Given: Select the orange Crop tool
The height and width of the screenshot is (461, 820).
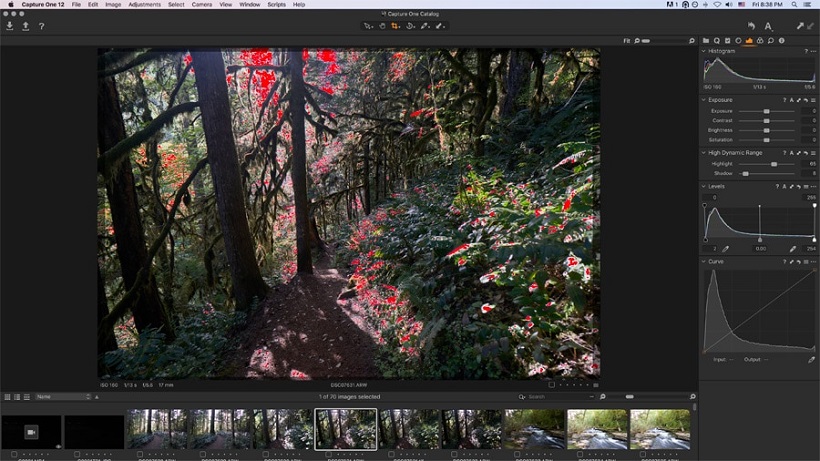Looking at the screenshot, I should (x=395, y=26).
